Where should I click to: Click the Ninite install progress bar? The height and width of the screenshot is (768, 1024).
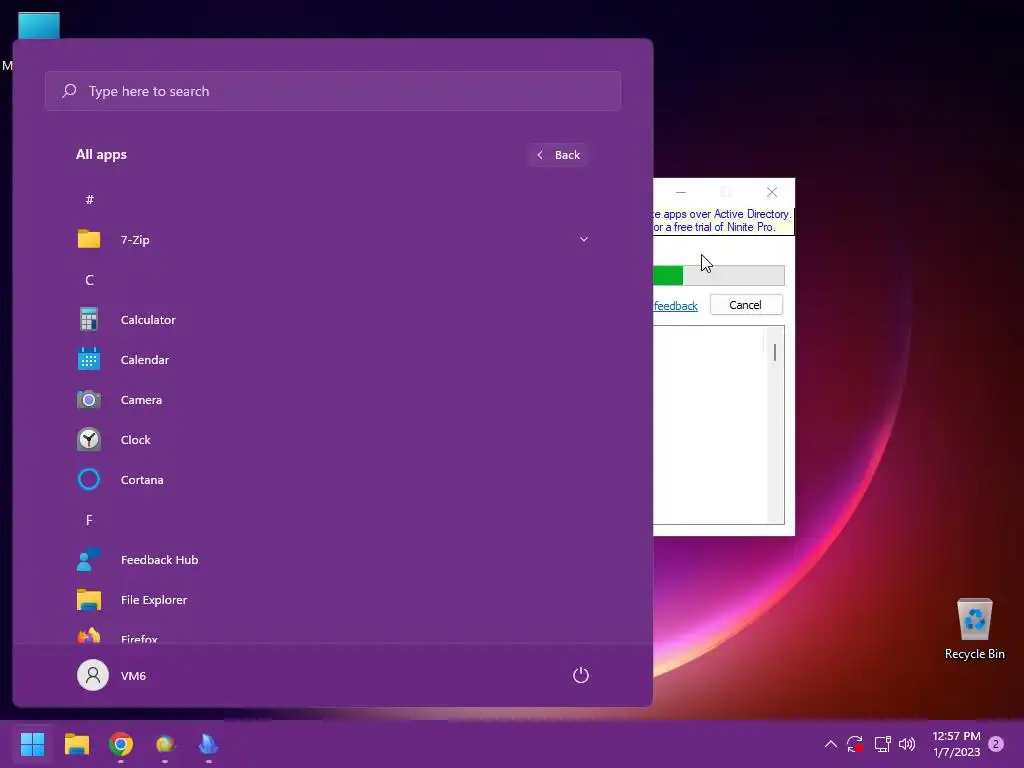tap(718, 276)
